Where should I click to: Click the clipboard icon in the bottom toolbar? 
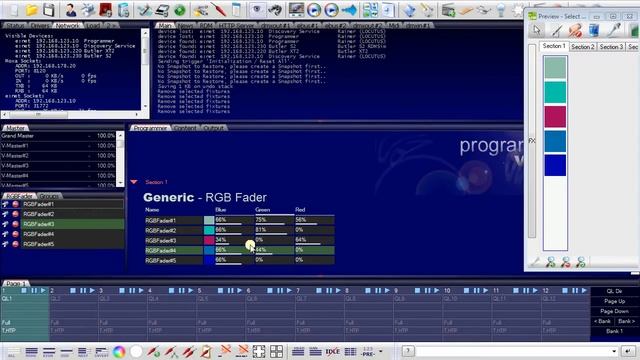[x=206, y=351]
